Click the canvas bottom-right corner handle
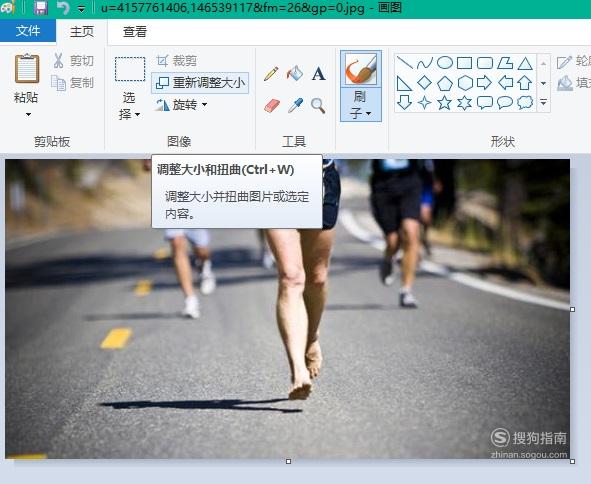Viewport: 591px width, 484px height. pos(573,461)
